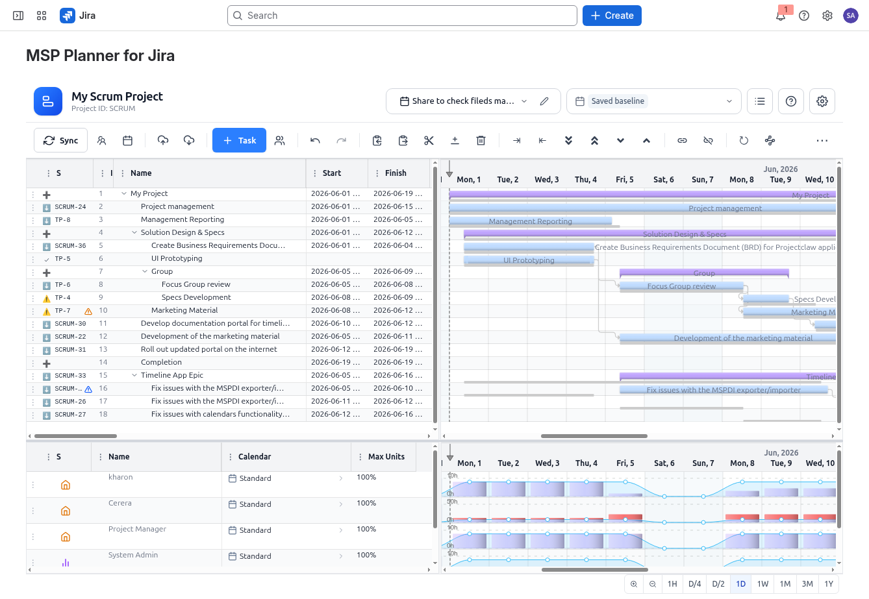Screen dimensions: 869x599
Task: Open kharon's Standard calendar selector
Action: 286,478
